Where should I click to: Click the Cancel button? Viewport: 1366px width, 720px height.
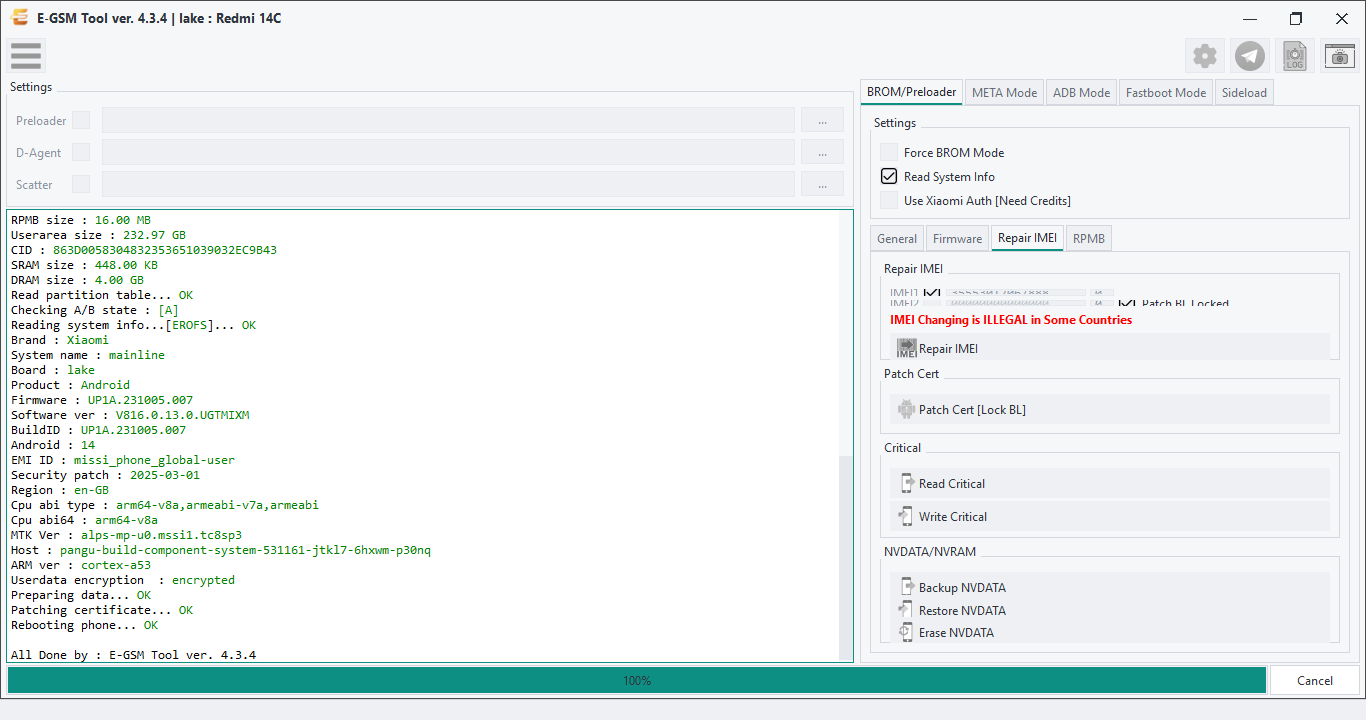point(1315,680)
